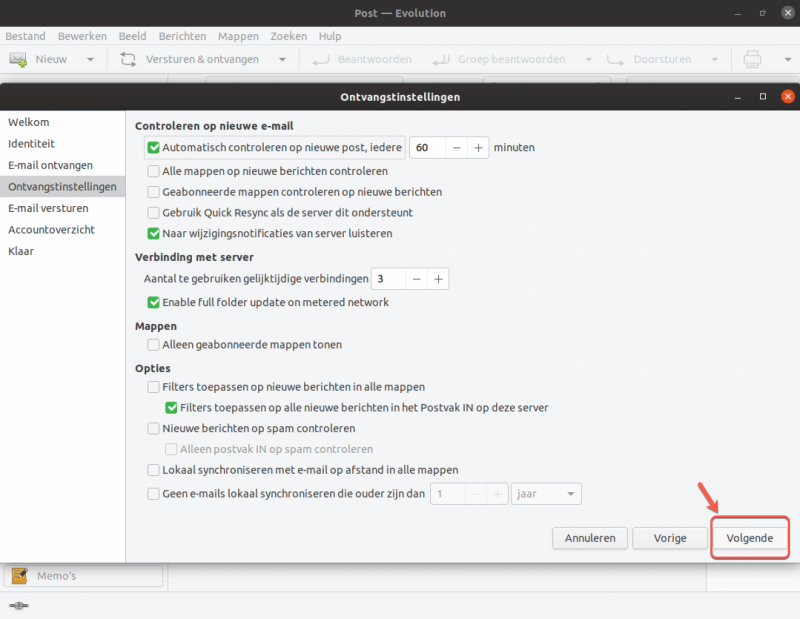Tick Nieuwe berichten op spam controleren
The height and width of the screenshot is (619, 800).
click(x=153, y=428)
